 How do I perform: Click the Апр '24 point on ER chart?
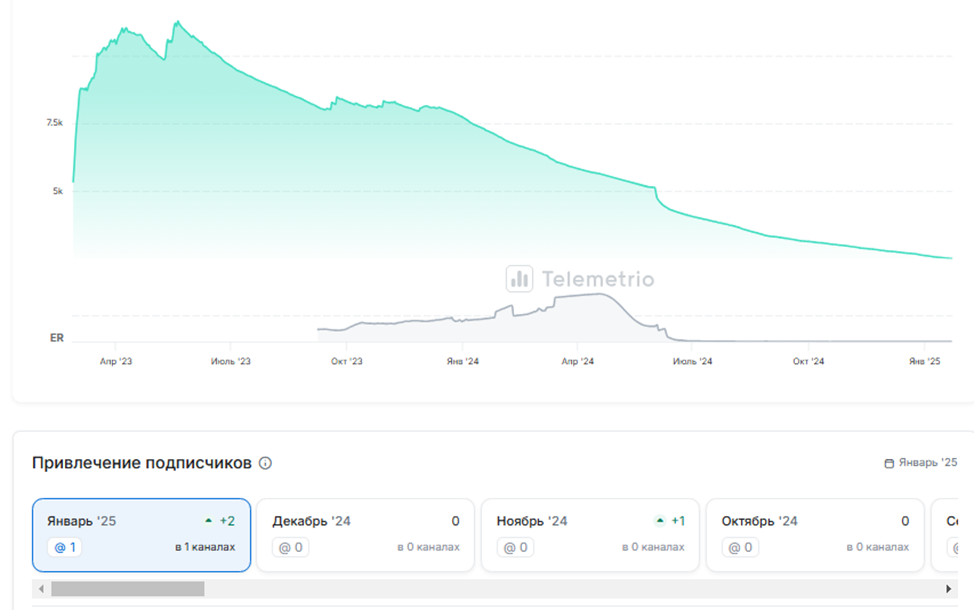pyautogui.click(x=577, y=295)
